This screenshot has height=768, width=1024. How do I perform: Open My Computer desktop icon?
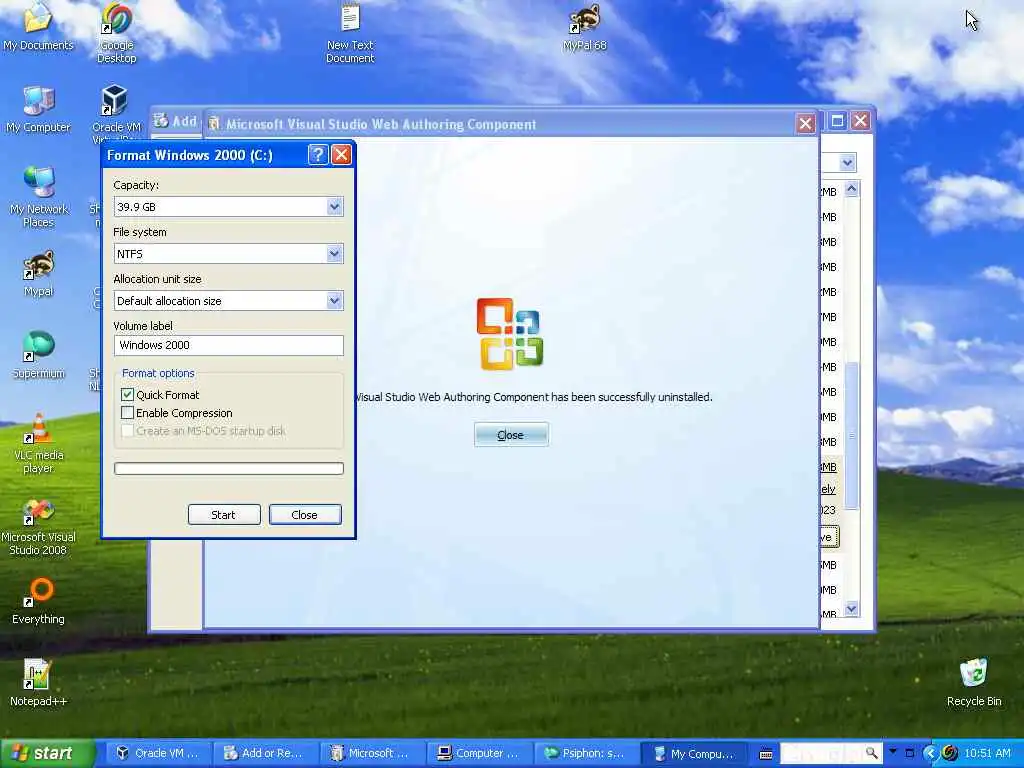[38, 109]
